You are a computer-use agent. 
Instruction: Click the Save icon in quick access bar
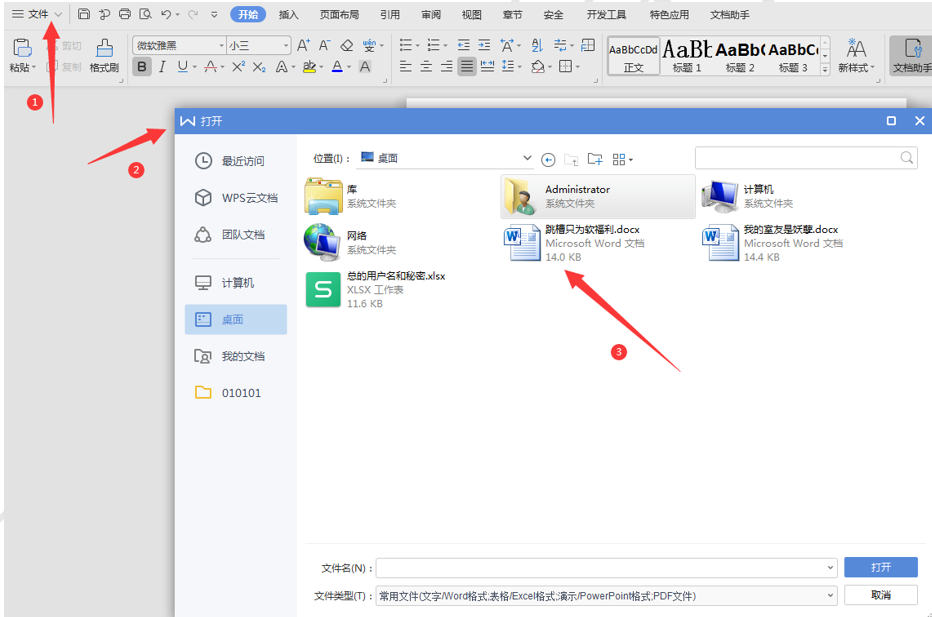[84, 14]
